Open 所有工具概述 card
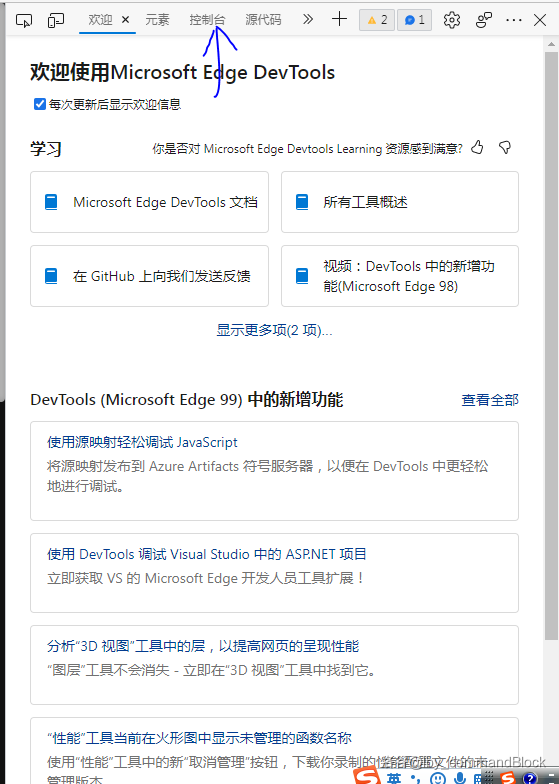This screenshot has height=784, width=559. (x=400, y=202)
